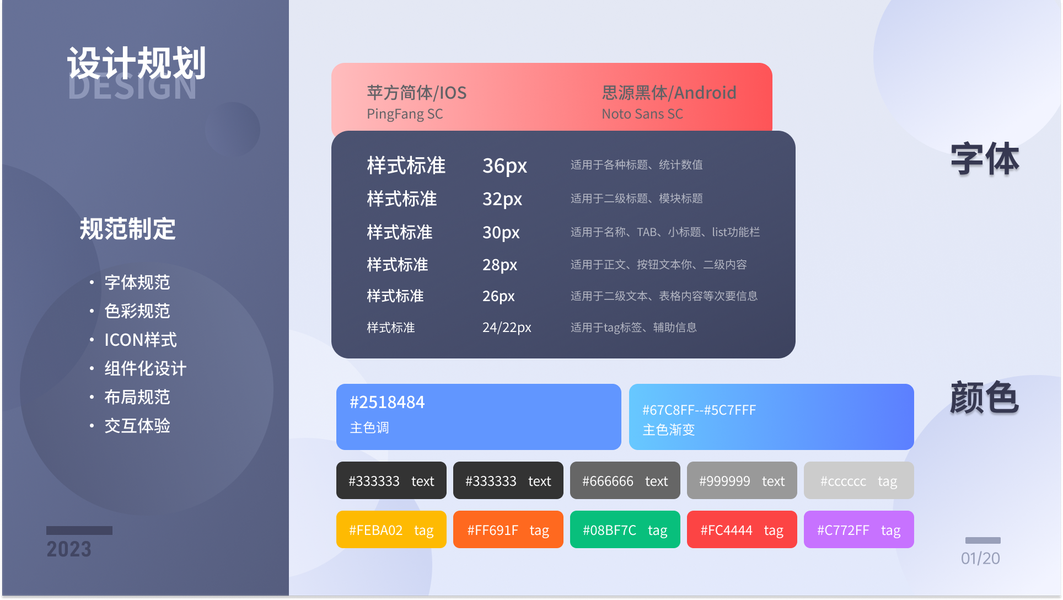Select the 布局规范 bullet item
This screenshot has width=1063, height=600.
point(137,397)
